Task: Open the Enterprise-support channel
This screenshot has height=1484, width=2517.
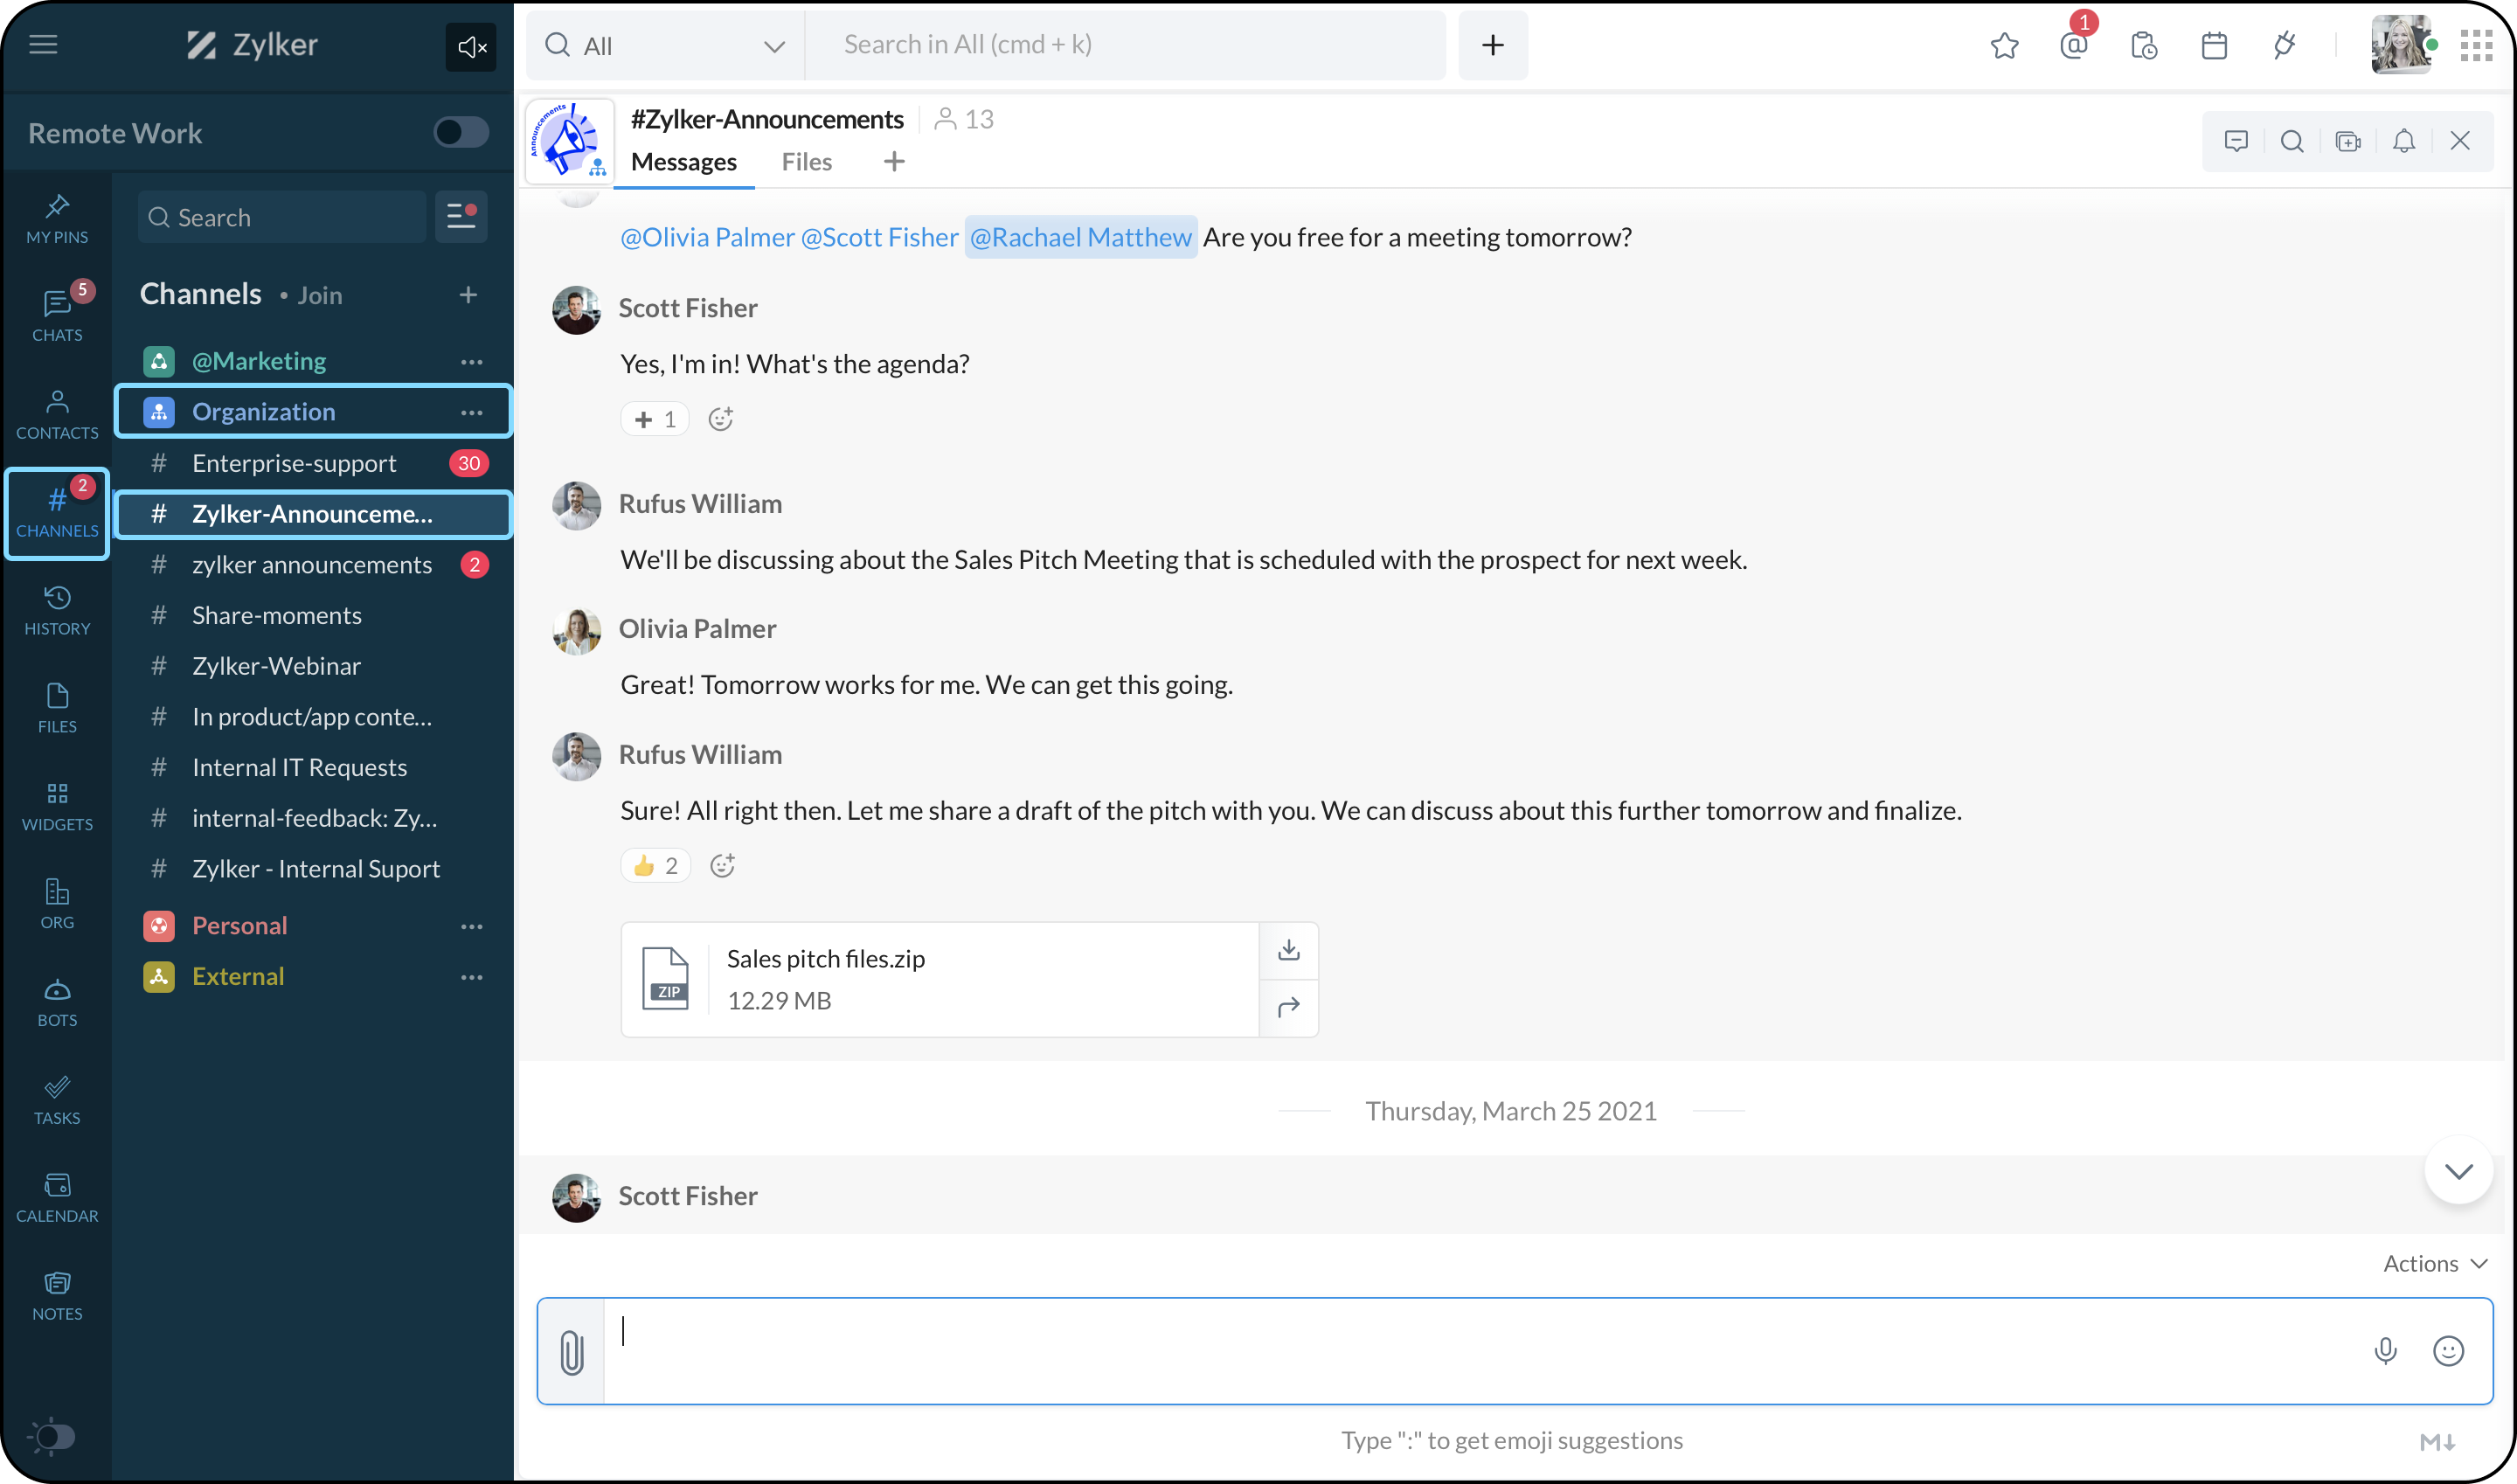Action: click(x=314, y=463)
